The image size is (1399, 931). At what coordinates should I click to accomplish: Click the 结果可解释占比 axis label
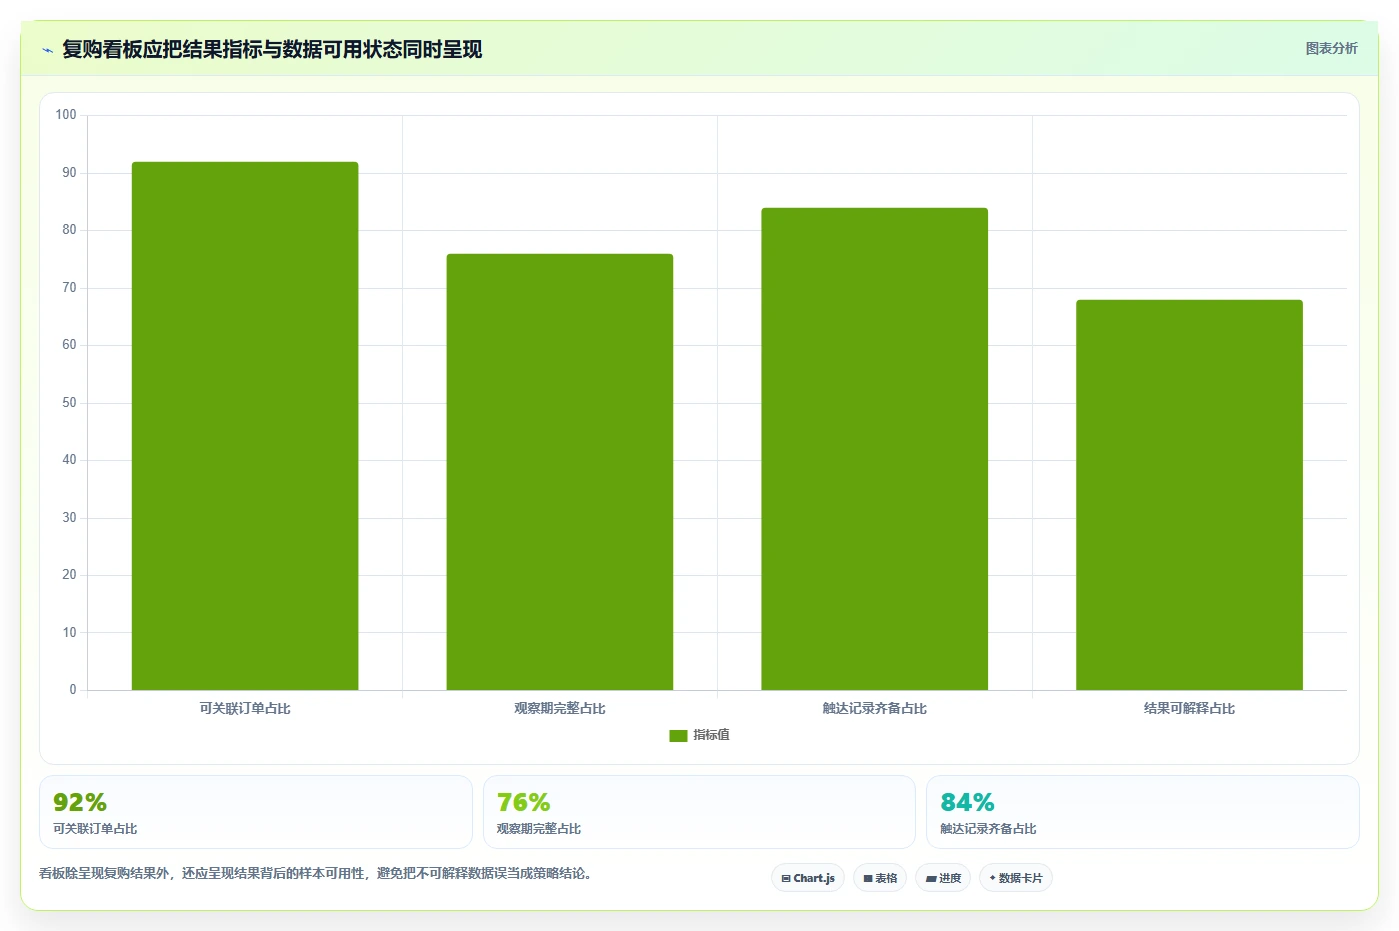pyautogui.click(x=1189, y=708)
